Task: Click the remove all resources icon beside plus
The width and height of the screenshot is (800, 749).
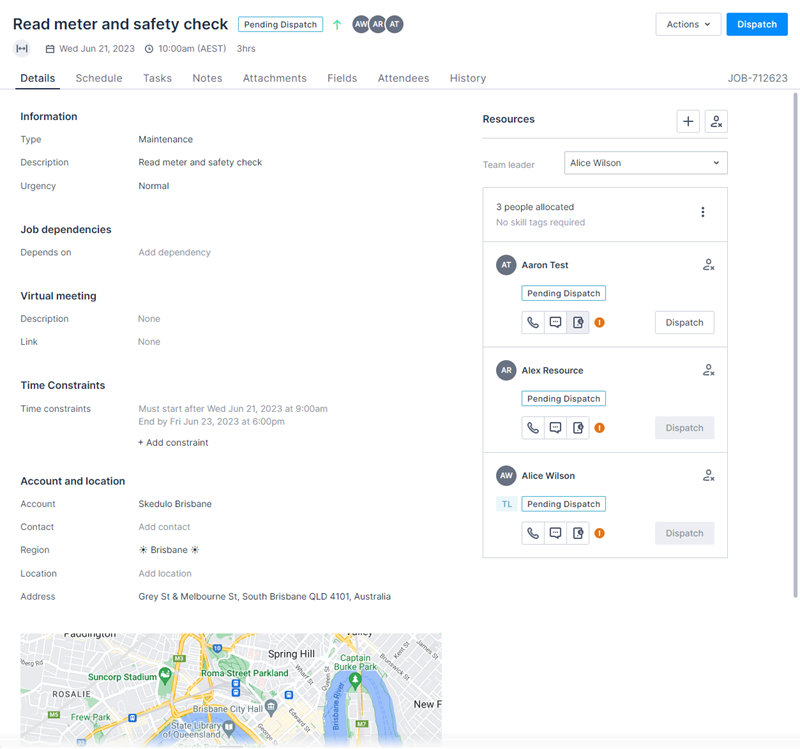Action: (x=716, y=120)
